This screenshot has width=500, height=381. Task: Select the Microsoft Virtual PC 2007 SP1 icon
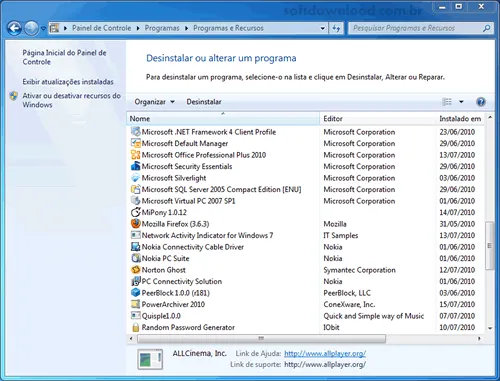[x=135, y=201]
